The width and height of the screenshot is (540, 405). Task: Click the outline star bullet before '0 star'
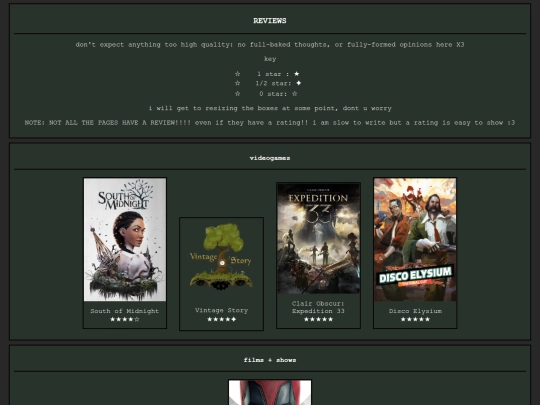point(237,93)
